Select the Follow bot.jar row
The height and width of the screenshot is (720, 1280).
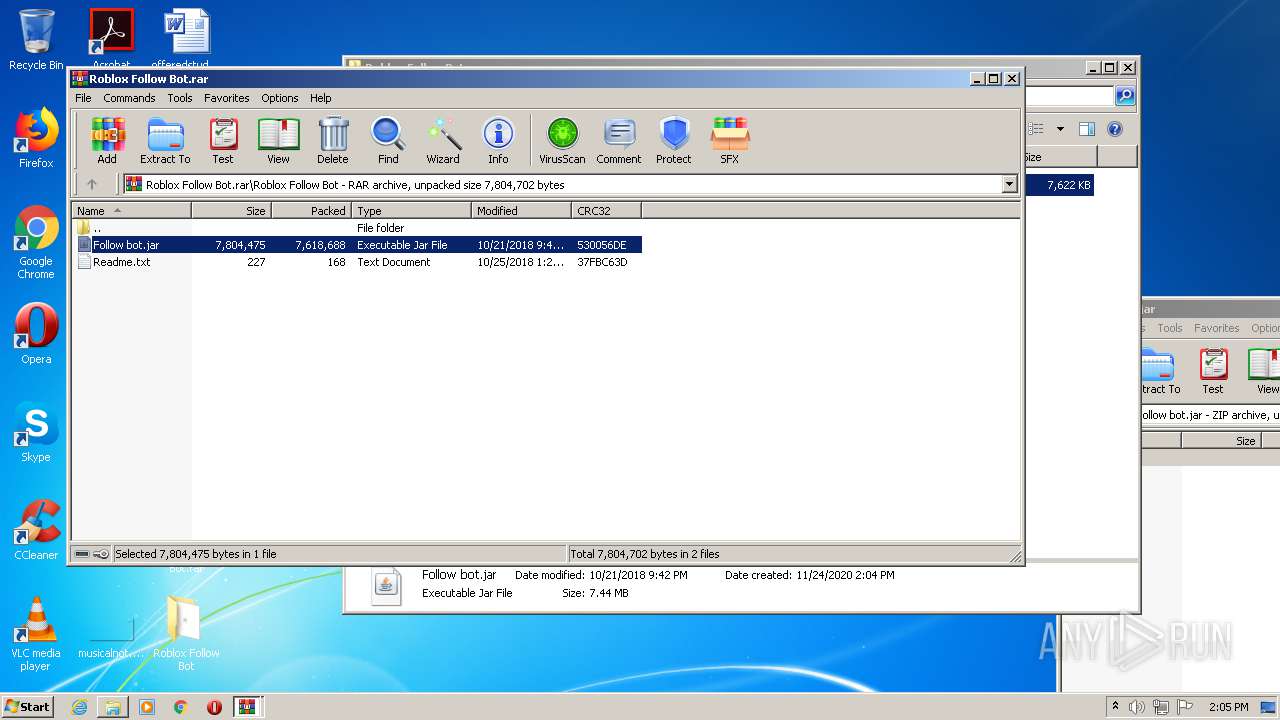click(357, 245)
